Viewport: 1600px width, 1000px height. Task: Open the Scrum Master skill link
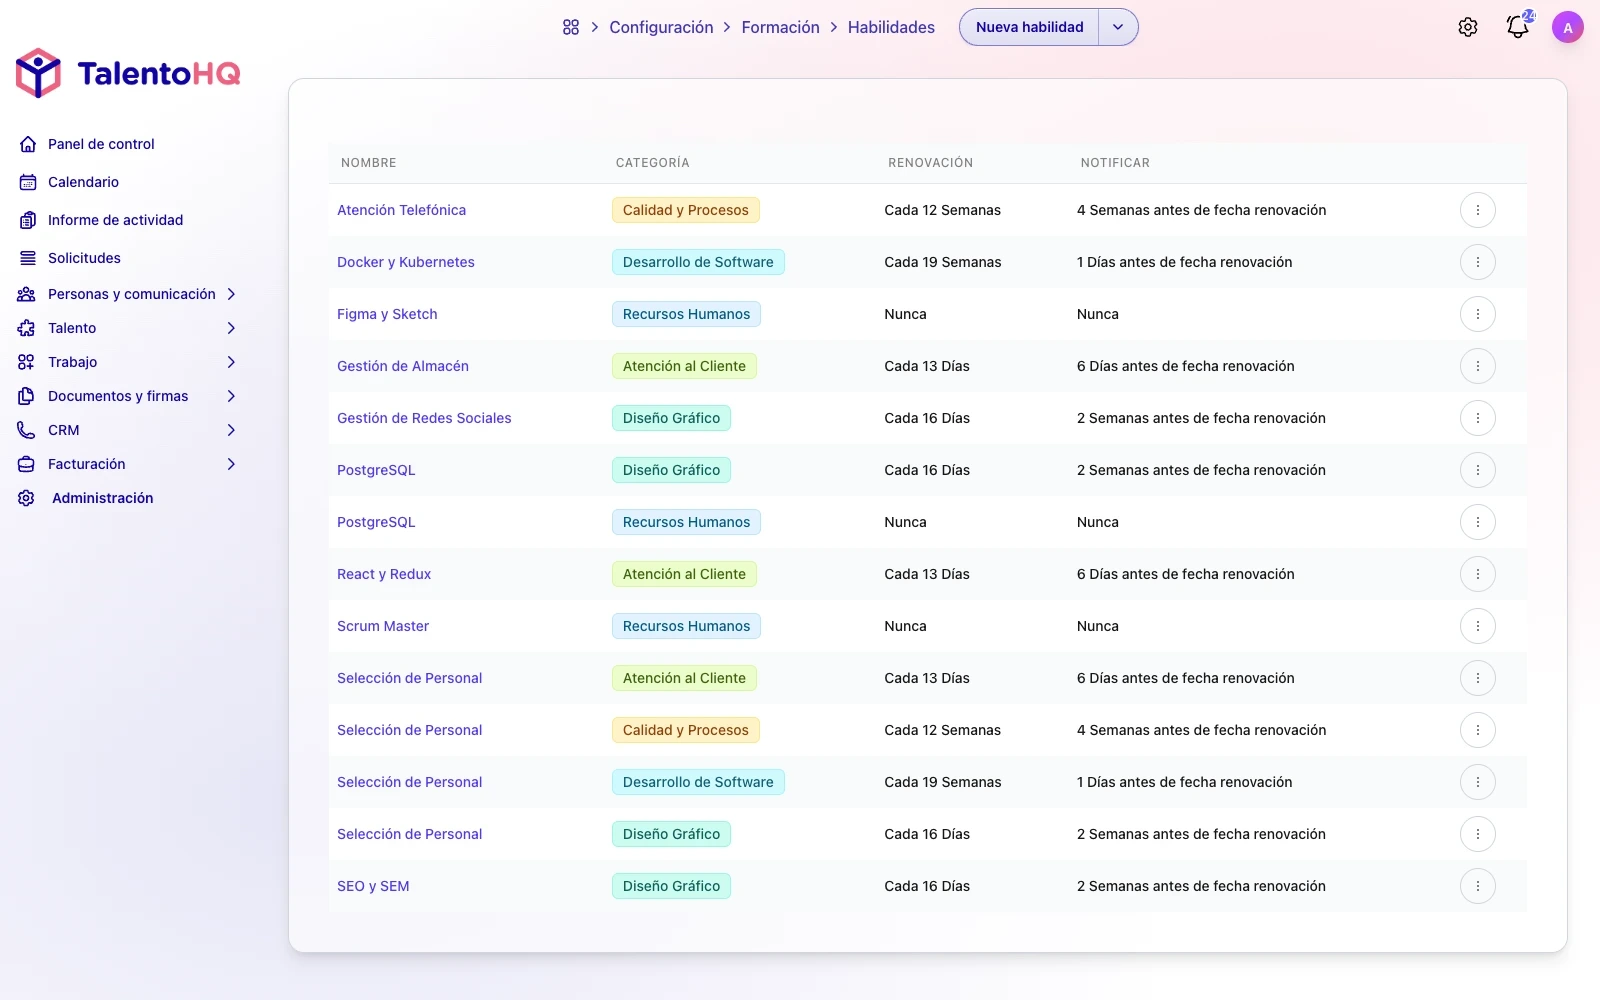click(383, 626)
